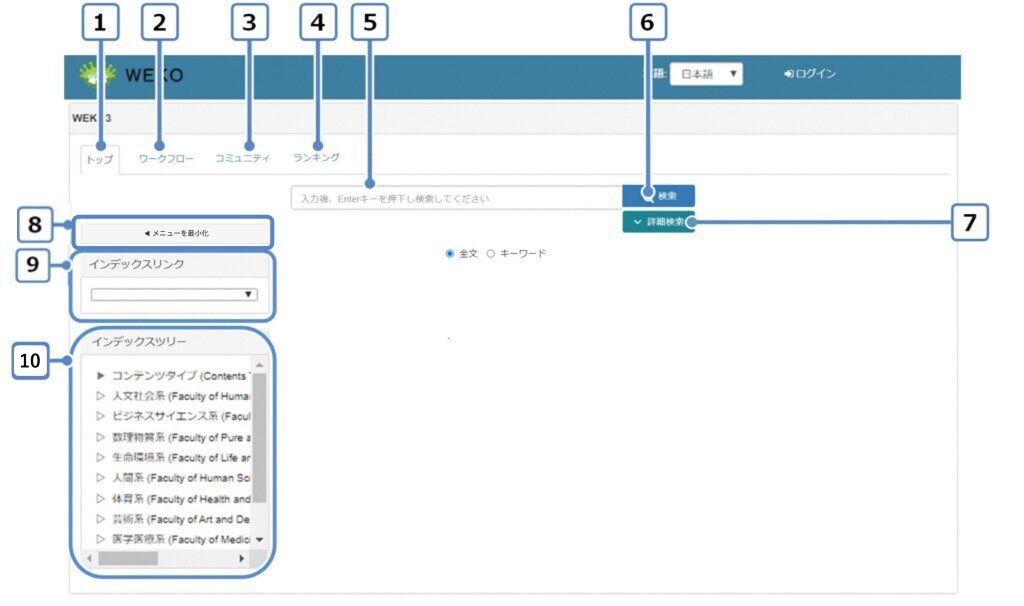Expand the 詳細検索 advanced search
Image resolution: width=1024 pixels, height=606 pixels.
[657, 222]
